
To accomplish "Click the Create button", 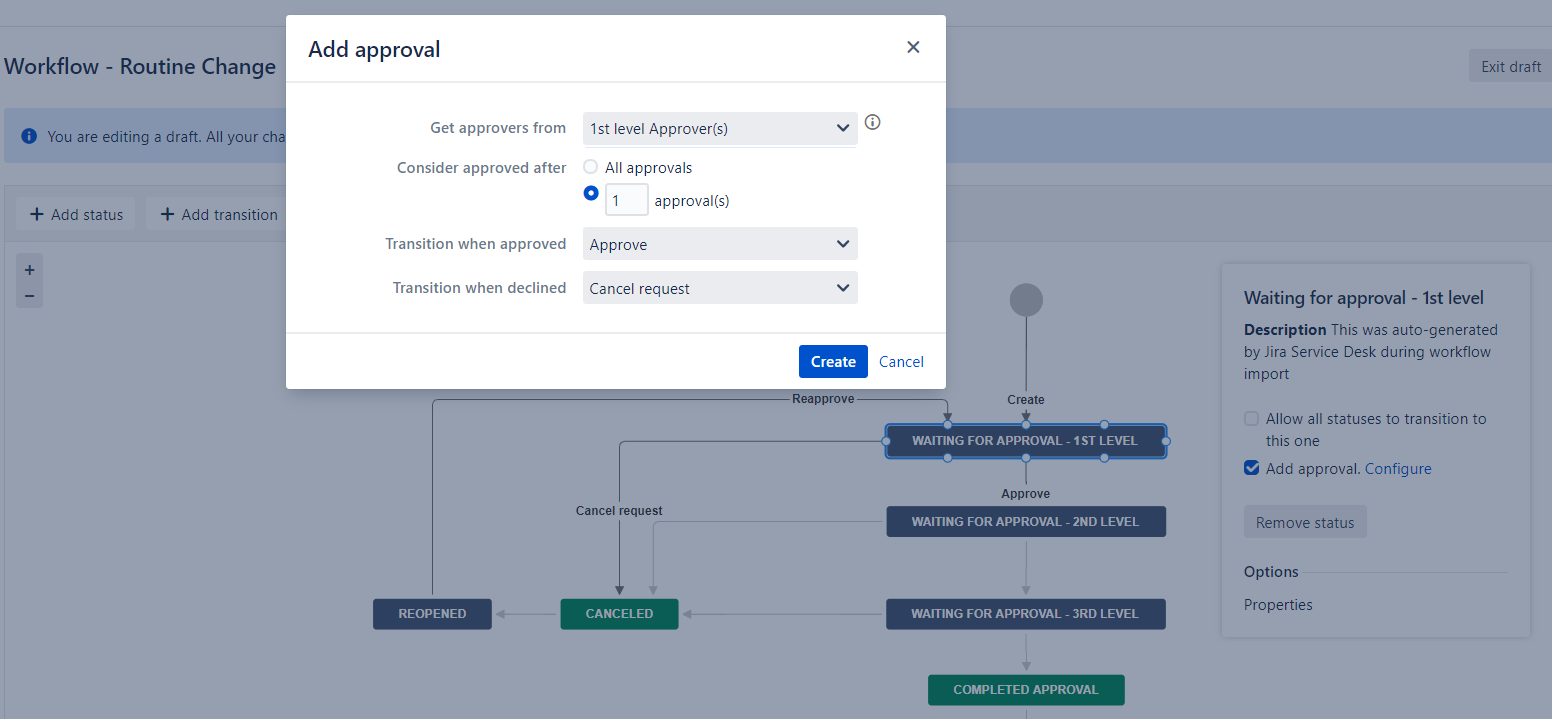I will [833, 362].
